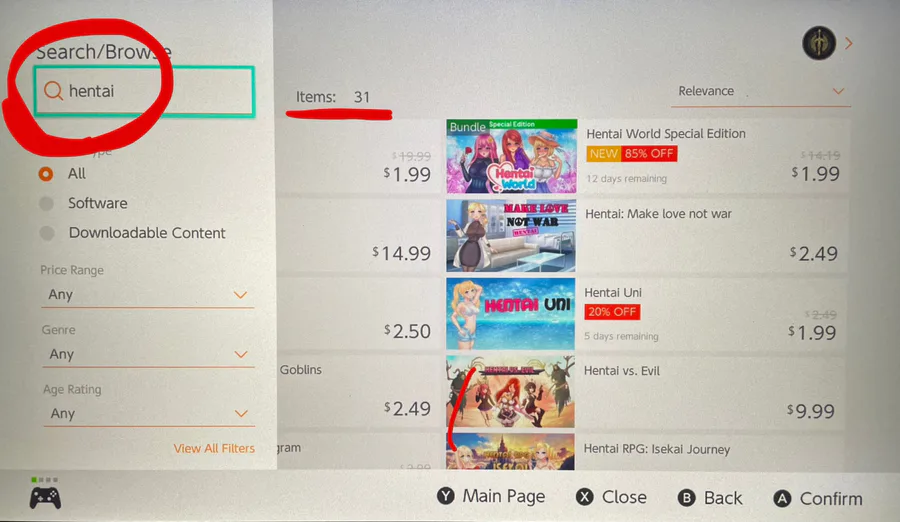
Task: Click the X button Close icon
Action: coord(584,497)
